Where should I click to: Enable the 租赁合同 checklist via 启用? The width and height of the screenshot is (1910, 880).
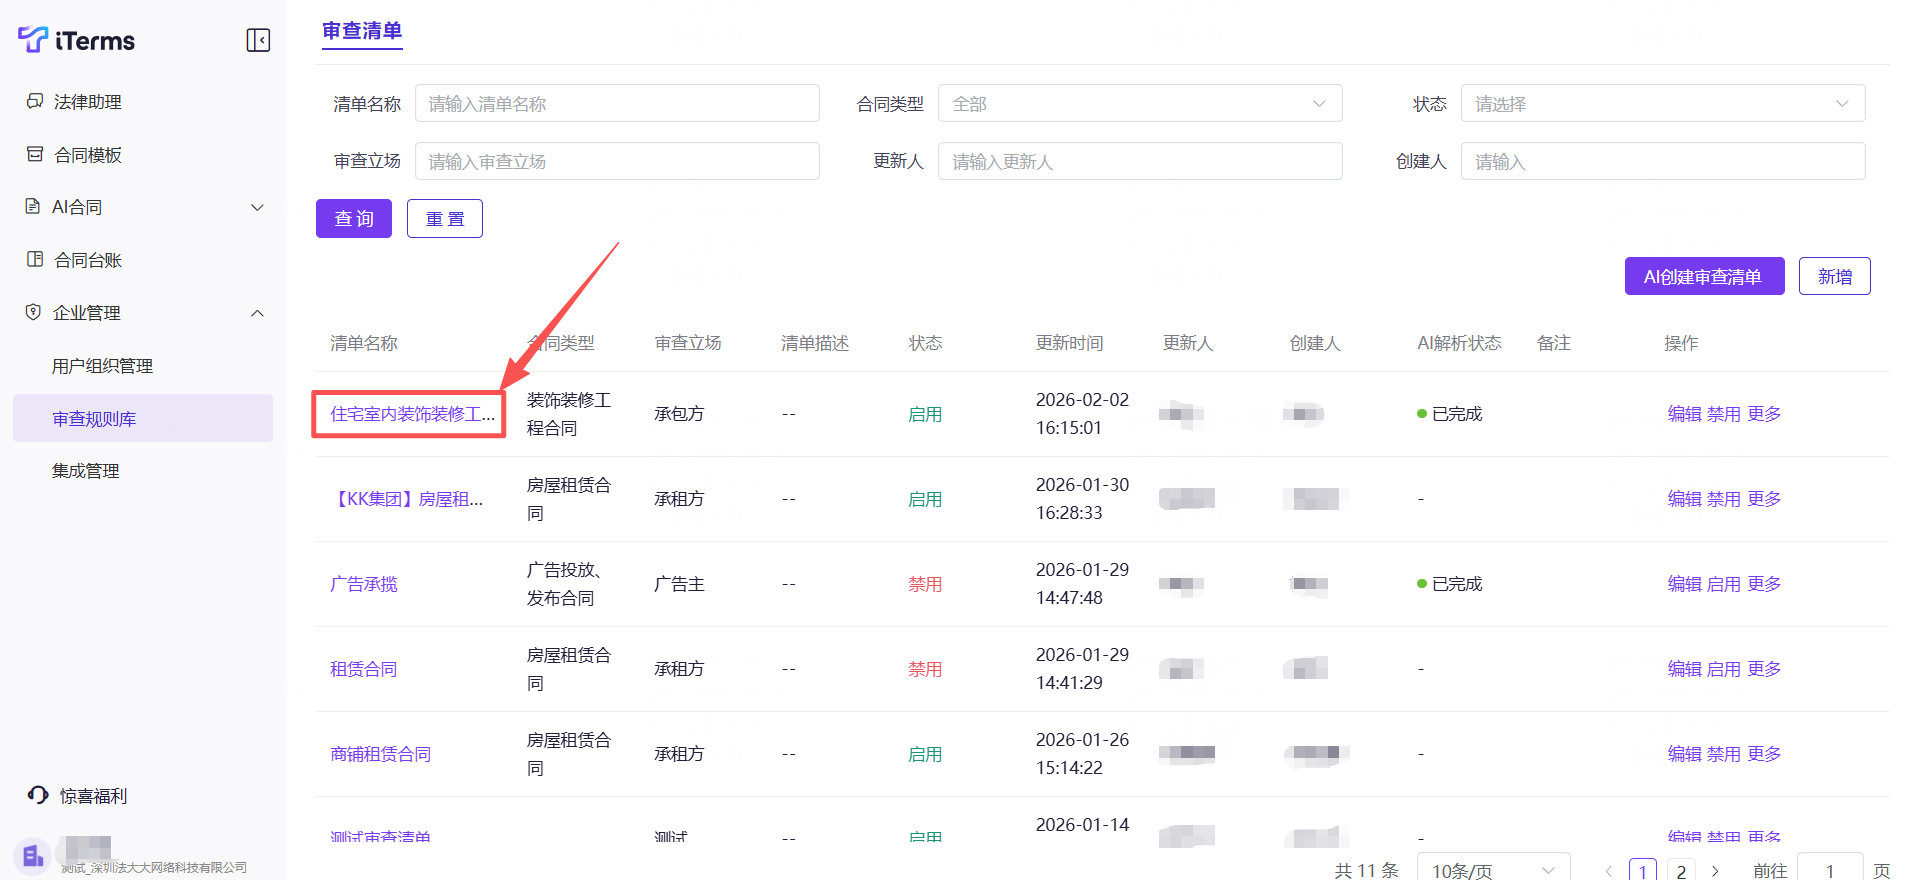(1723, 669)
